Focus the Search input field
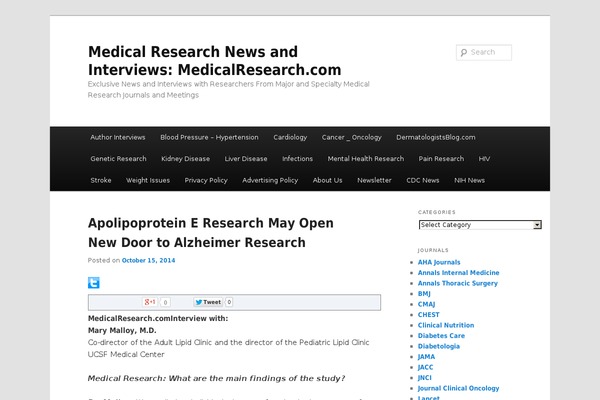The width and height of the screenshot is (600, 400). 484,52
